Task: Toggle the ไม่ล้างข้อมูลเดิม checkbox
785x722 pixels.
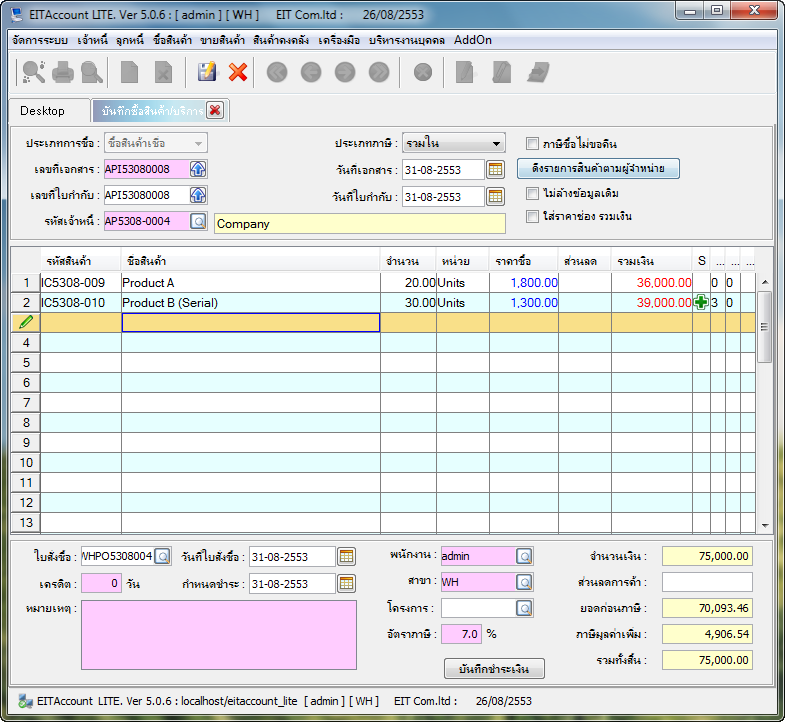Action: click(x=533, y=193)
